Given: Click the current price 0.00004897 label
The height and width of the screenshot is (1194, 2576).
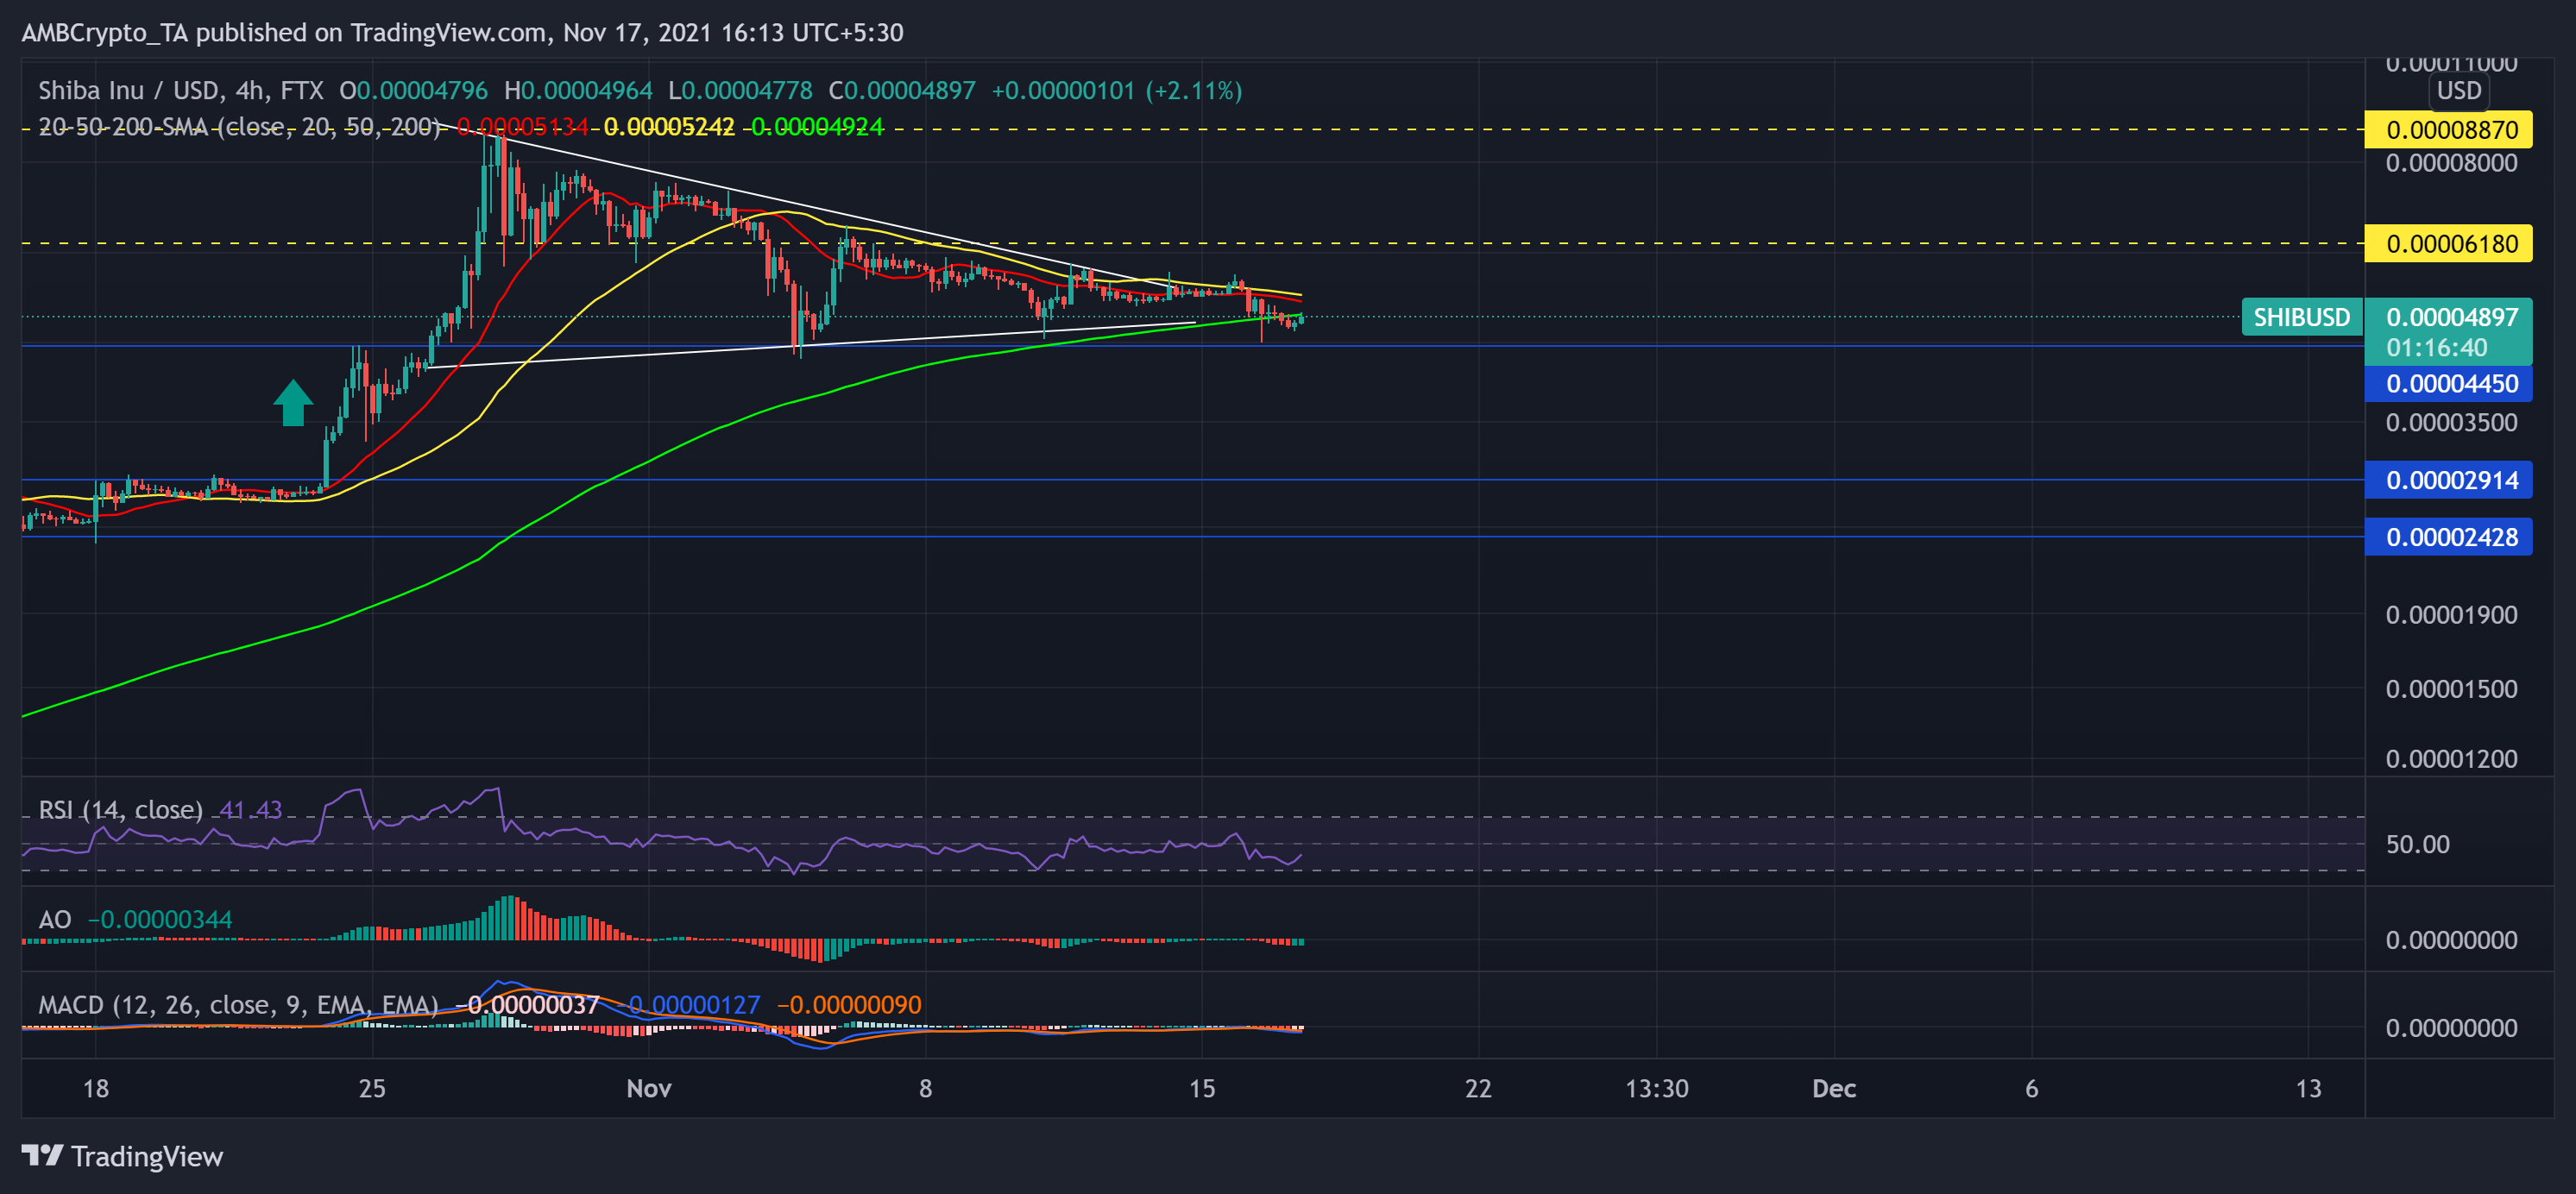Looking at the screenshot, I should 2452,317.
